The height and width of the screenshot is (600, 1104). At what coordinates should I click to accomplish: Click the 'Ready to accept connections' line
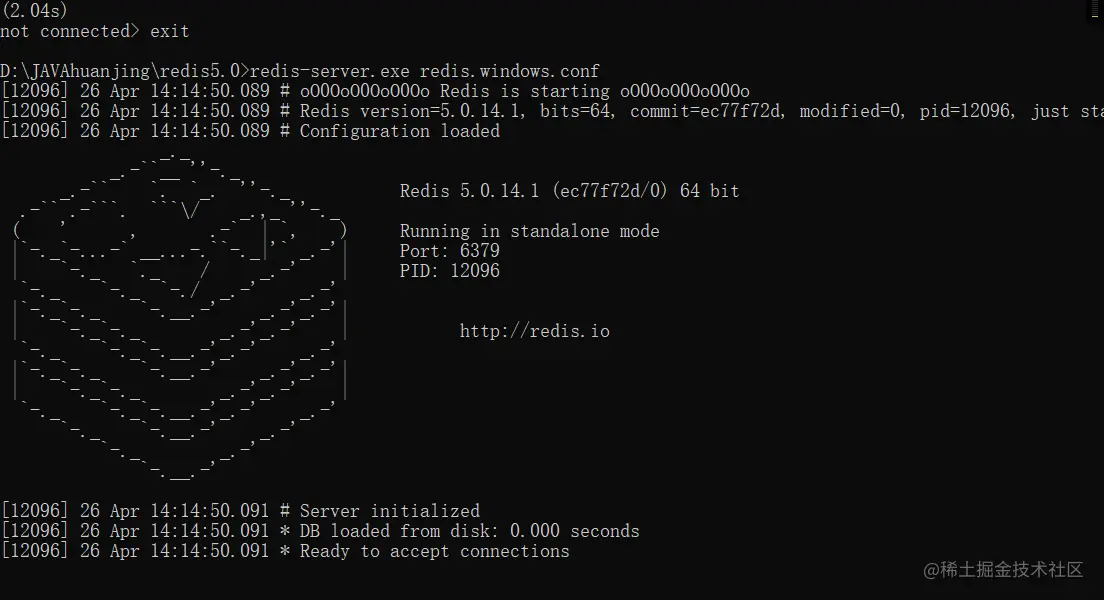coord(434,551)
